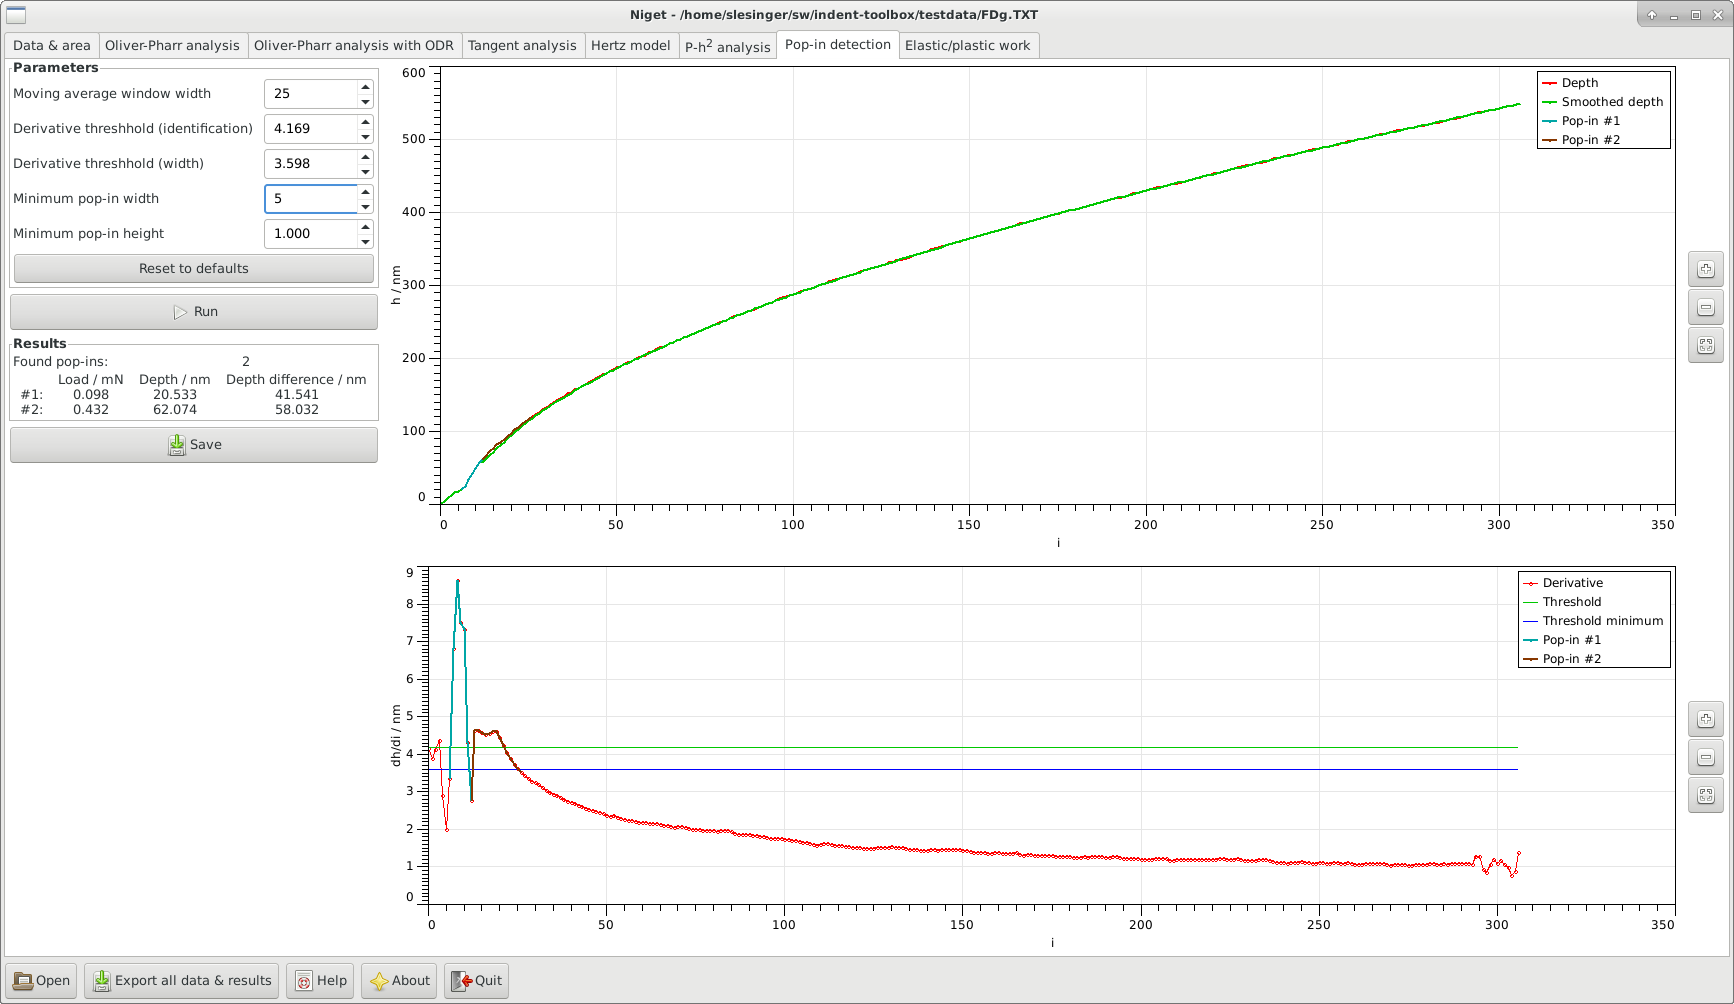This screenshot has width=1734, height=1004.
Task: Open the P-h² analysis tab
Action: (728, 46)
